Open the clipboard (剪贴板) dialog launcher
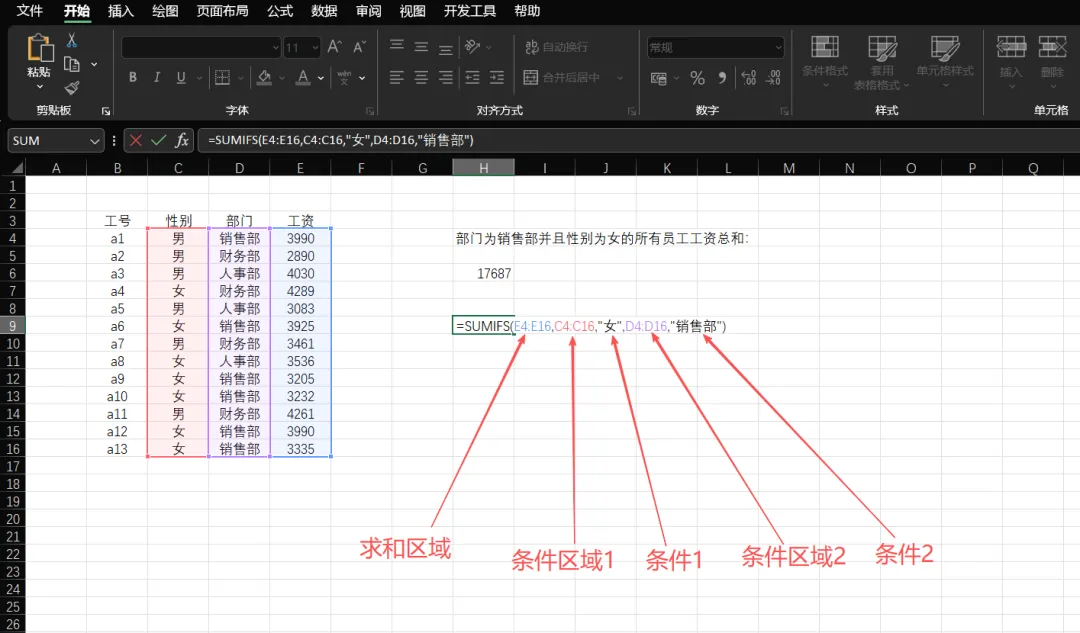1080x633 pixels. click(106, 111)
